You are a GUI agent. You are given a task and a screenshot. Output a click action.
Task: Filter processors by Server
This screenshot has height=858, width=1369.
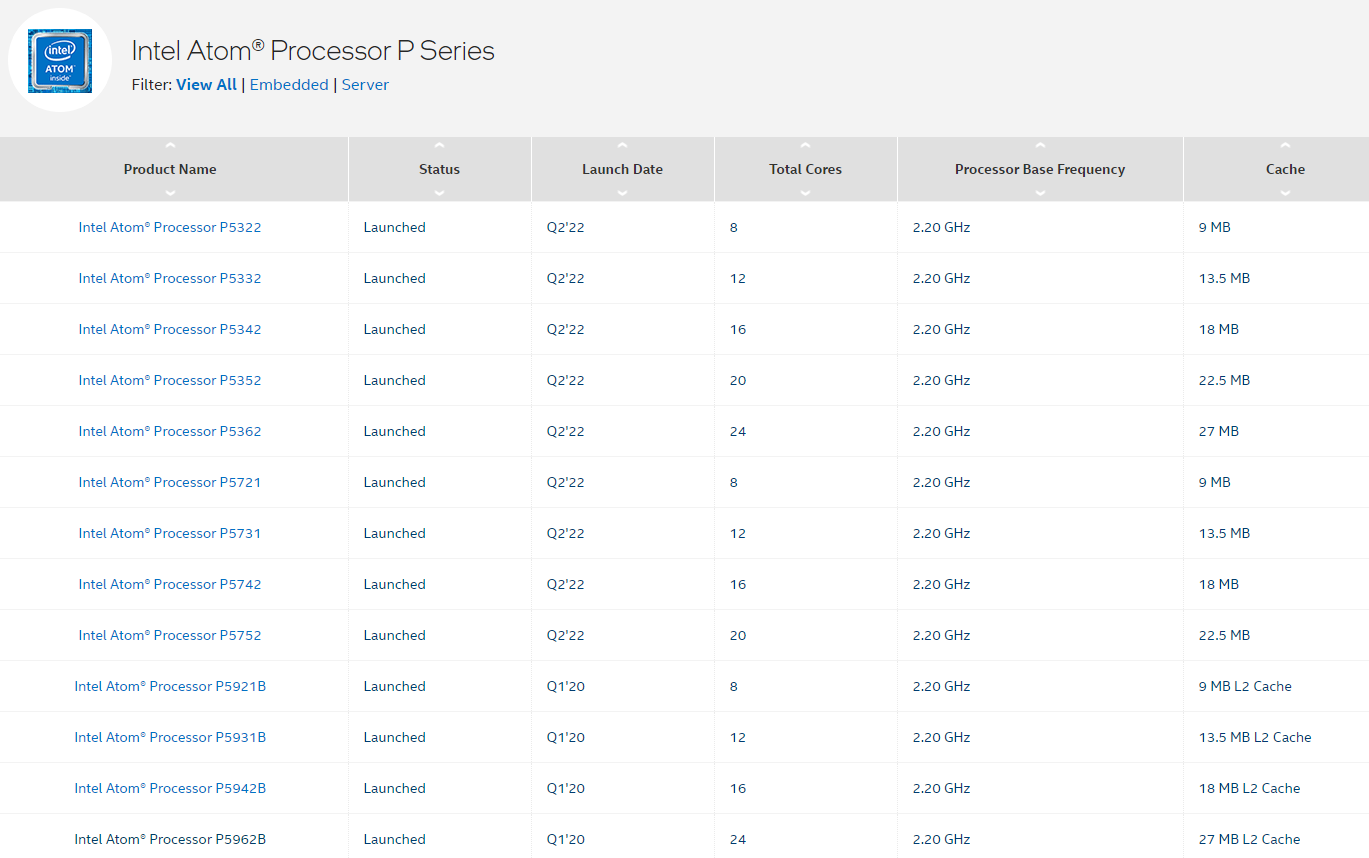(x=365, y=85)
